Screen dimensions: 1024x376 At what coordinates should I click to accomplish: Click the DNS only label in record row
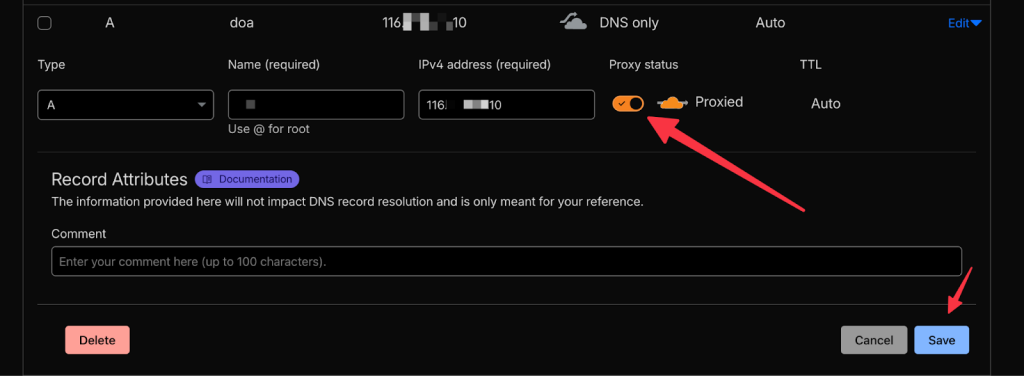[629, 23]
